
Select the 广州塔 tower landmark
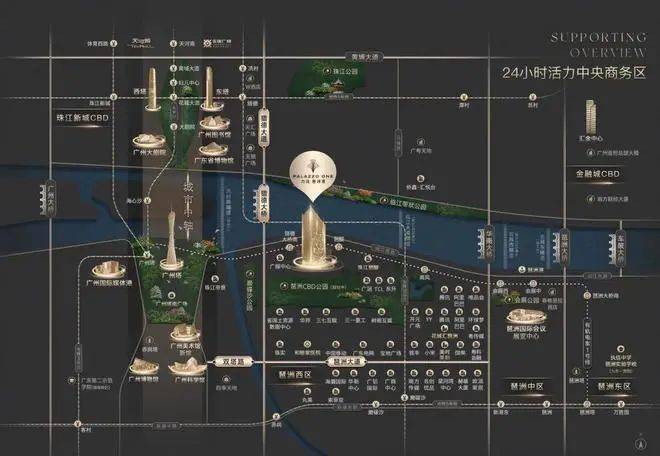click(171, 238)
